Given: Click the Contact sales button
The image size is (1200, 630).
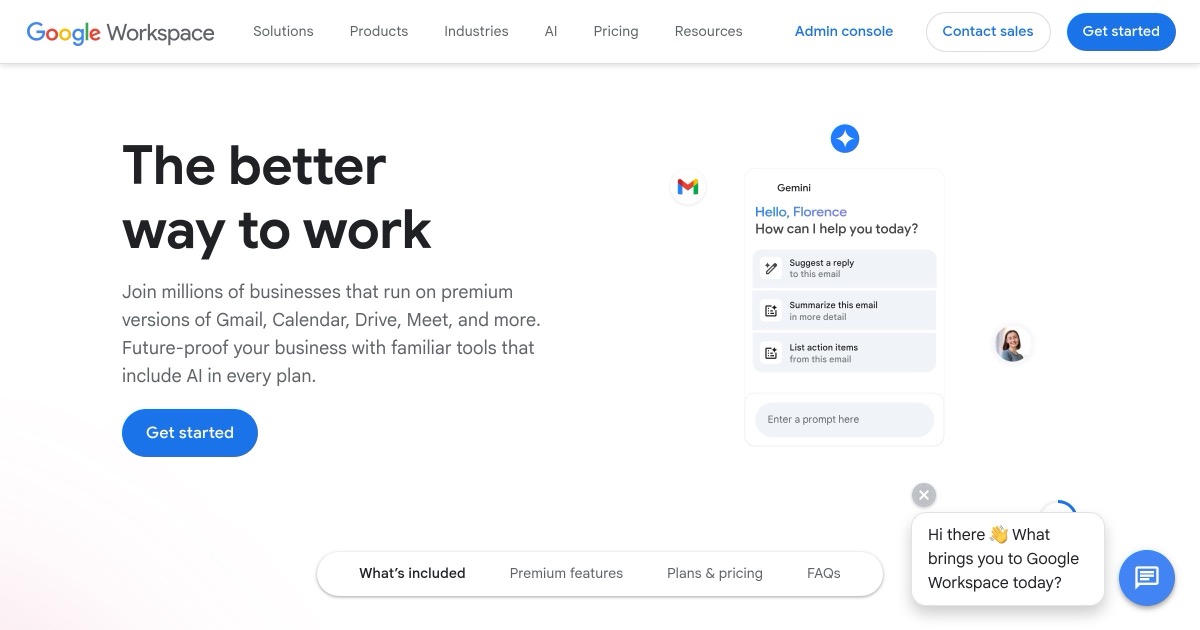Looking at the screenshot, I should click(988, 31).
